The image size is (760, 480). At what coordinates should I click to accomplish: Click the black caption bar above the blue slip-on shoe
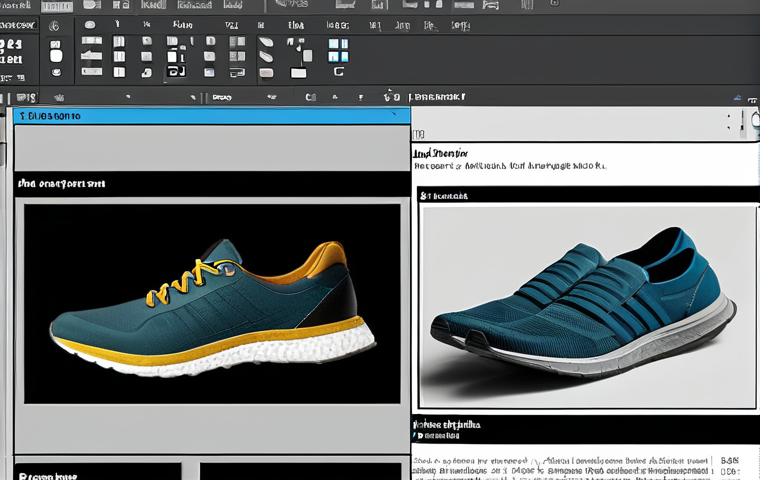click(588, 195)
